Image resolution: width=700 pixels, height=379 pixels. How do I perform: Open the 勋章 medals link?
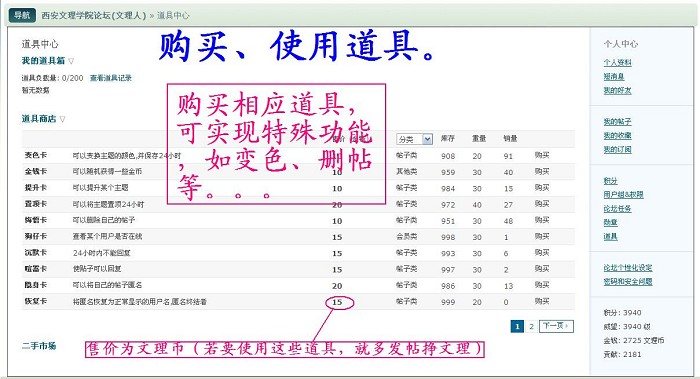click(x=610, y=222)
